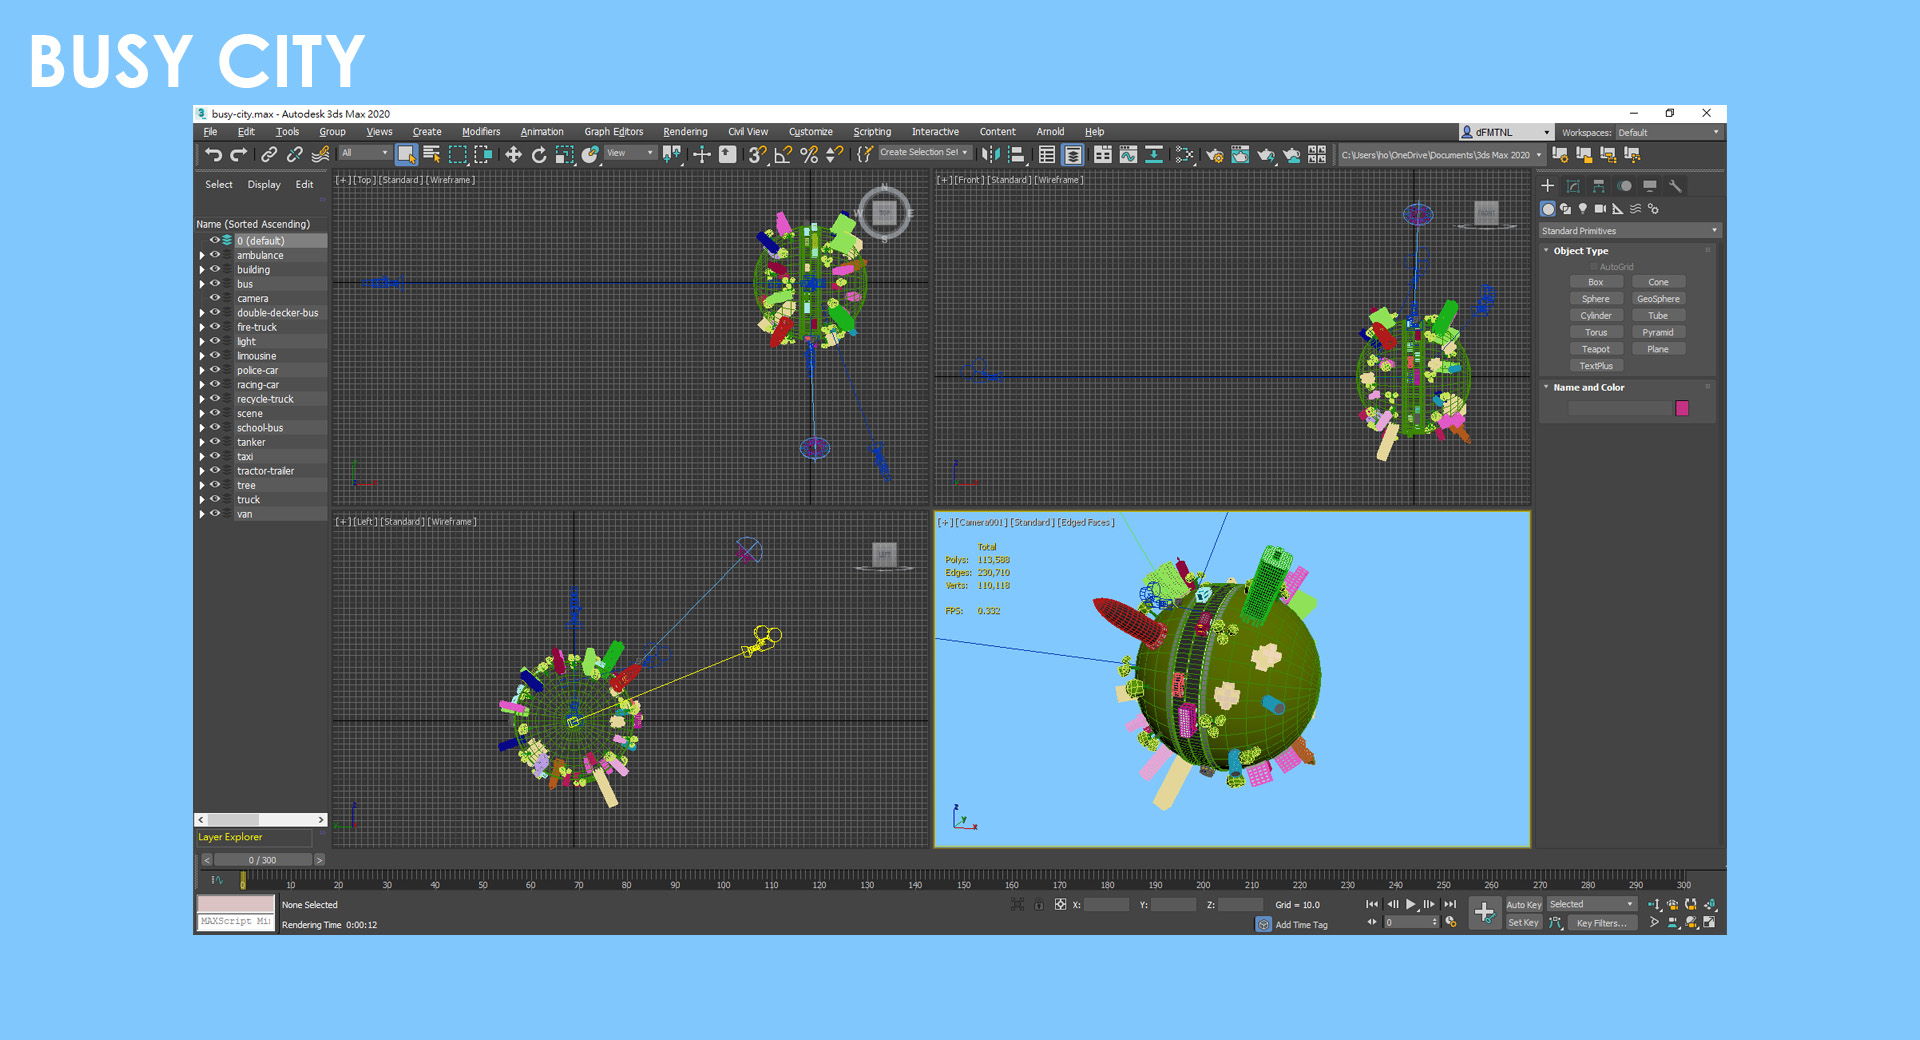
Task: Create a Teapot primitive
Action: [1595, 349]
